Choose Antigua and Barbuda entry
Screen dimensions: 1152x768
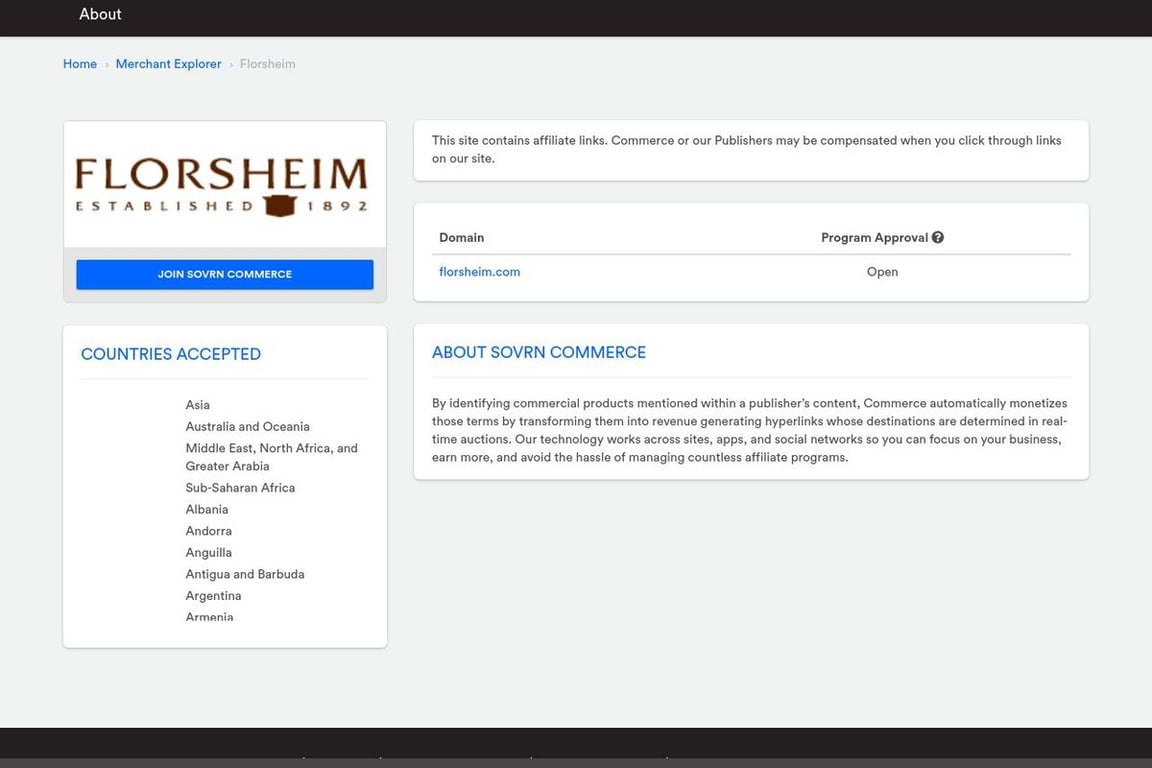pos(244,575)
